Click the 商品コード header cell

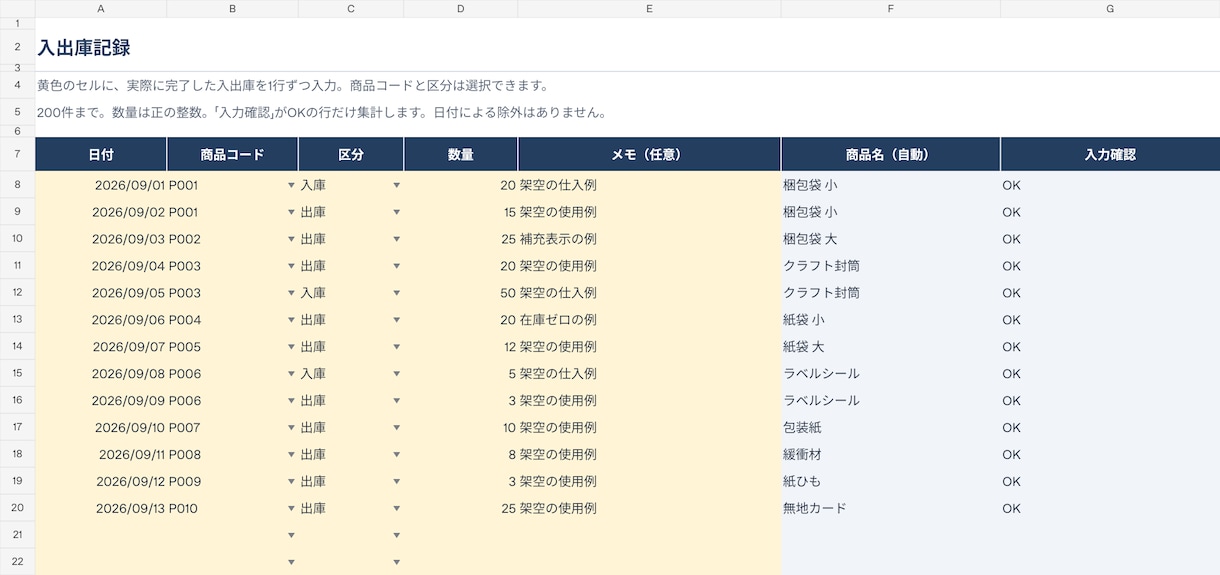click(233, 155)
